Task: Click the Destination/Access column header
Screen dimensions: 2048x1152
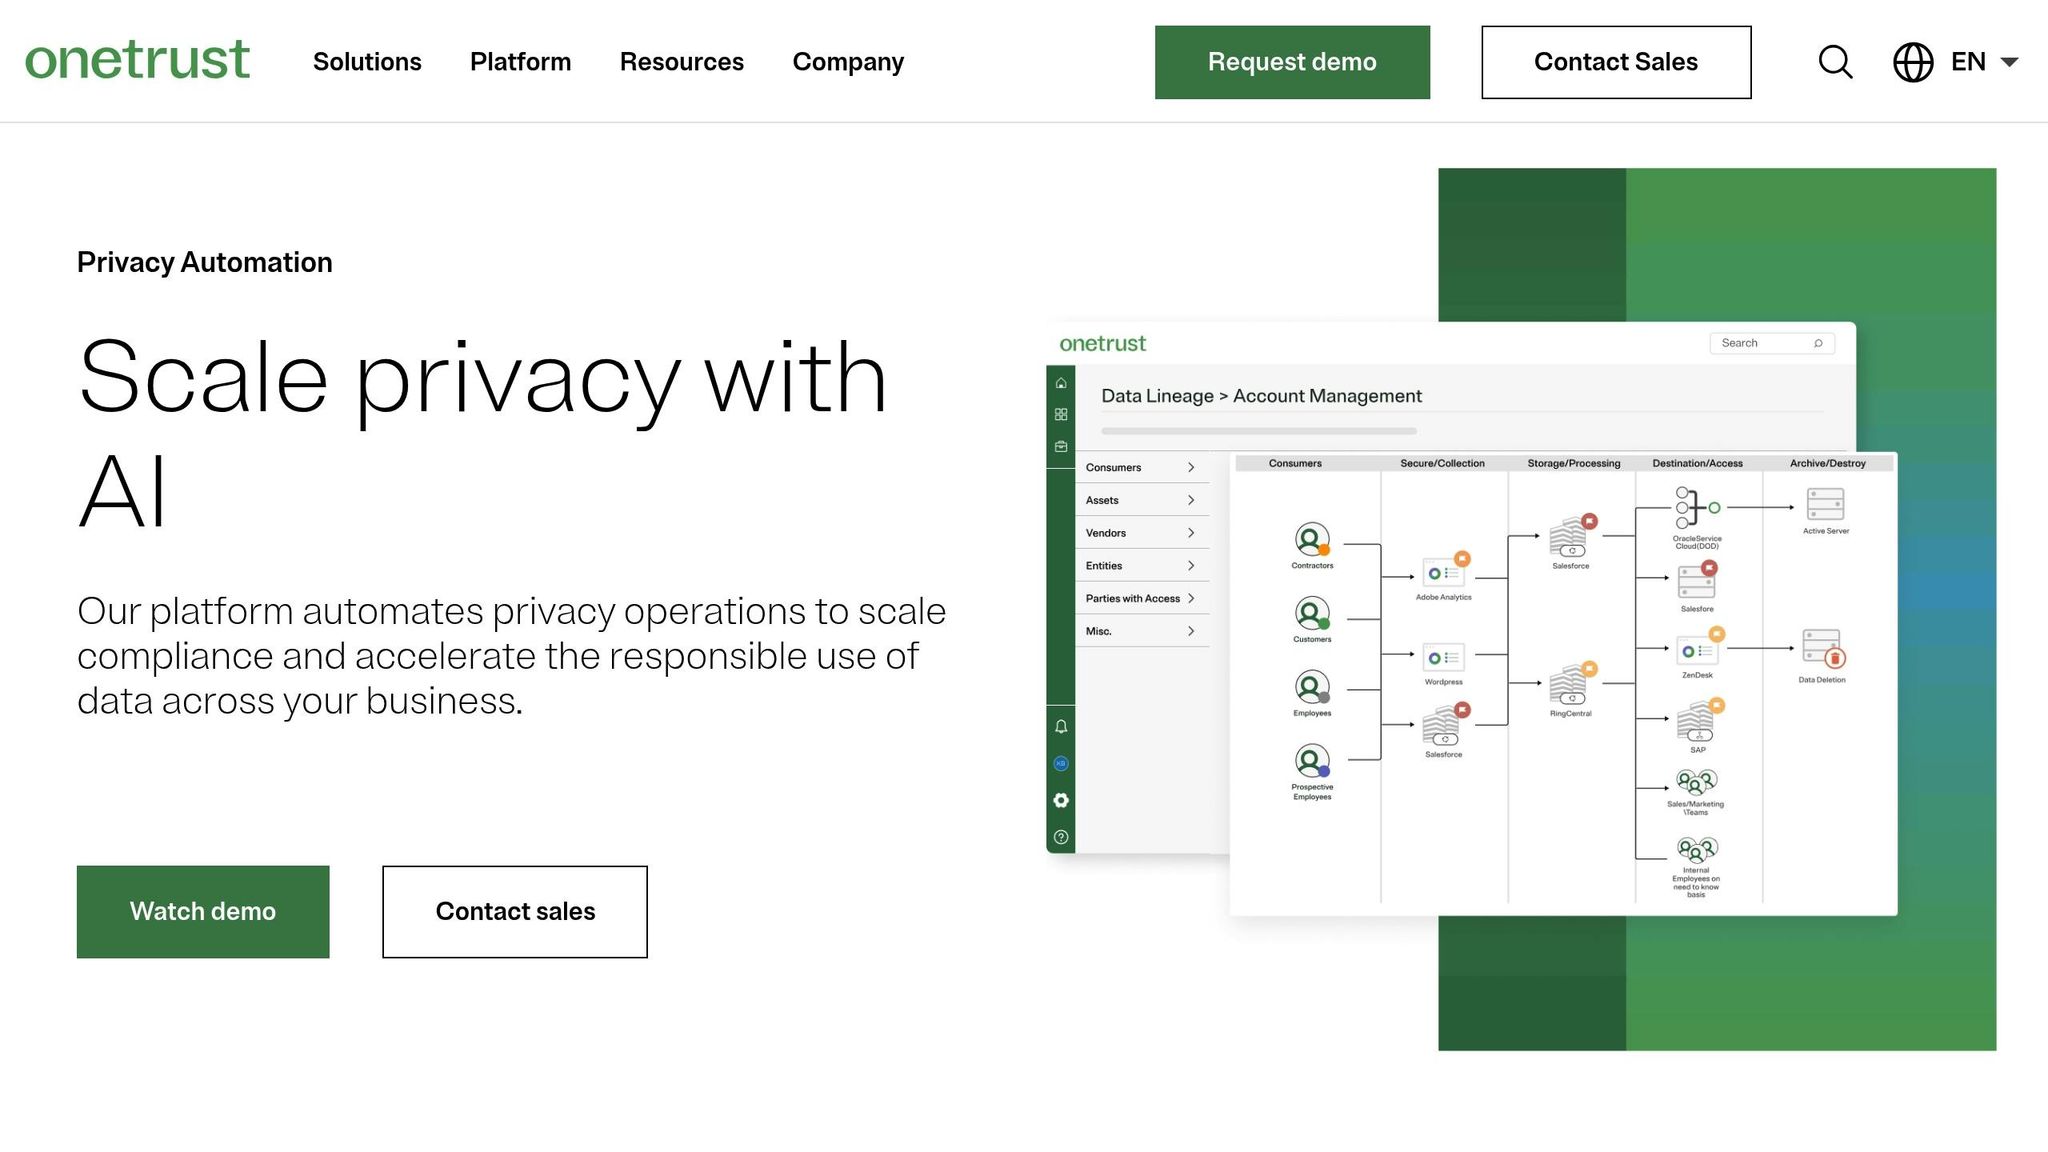Action: pyautogui.click(x=1697, y=463)
